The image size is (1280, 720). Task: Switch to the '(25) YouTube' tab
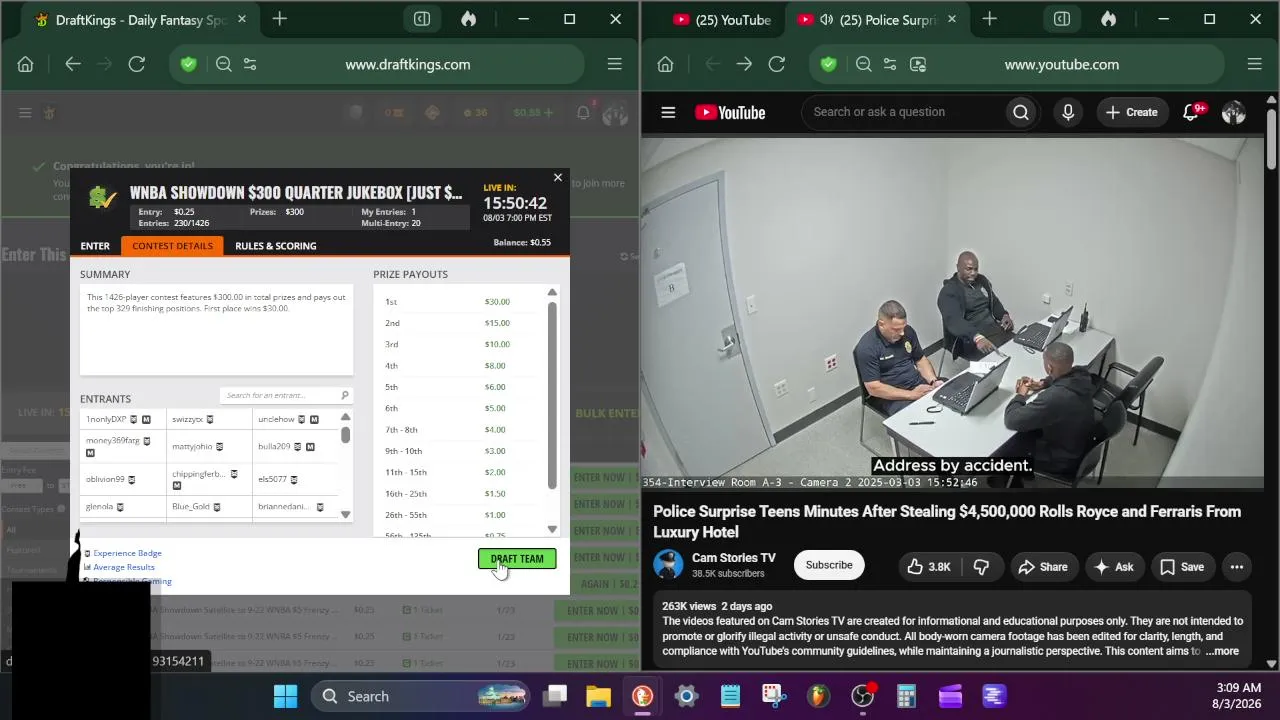[721, 20]
